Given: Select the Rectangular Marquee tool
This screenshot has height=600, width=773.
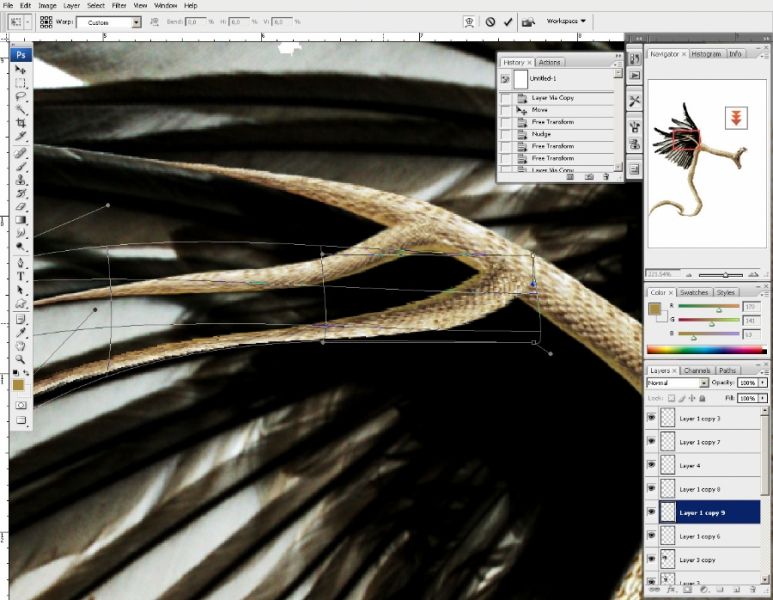Looking at the screenshot, I should (x=20, y=83).
